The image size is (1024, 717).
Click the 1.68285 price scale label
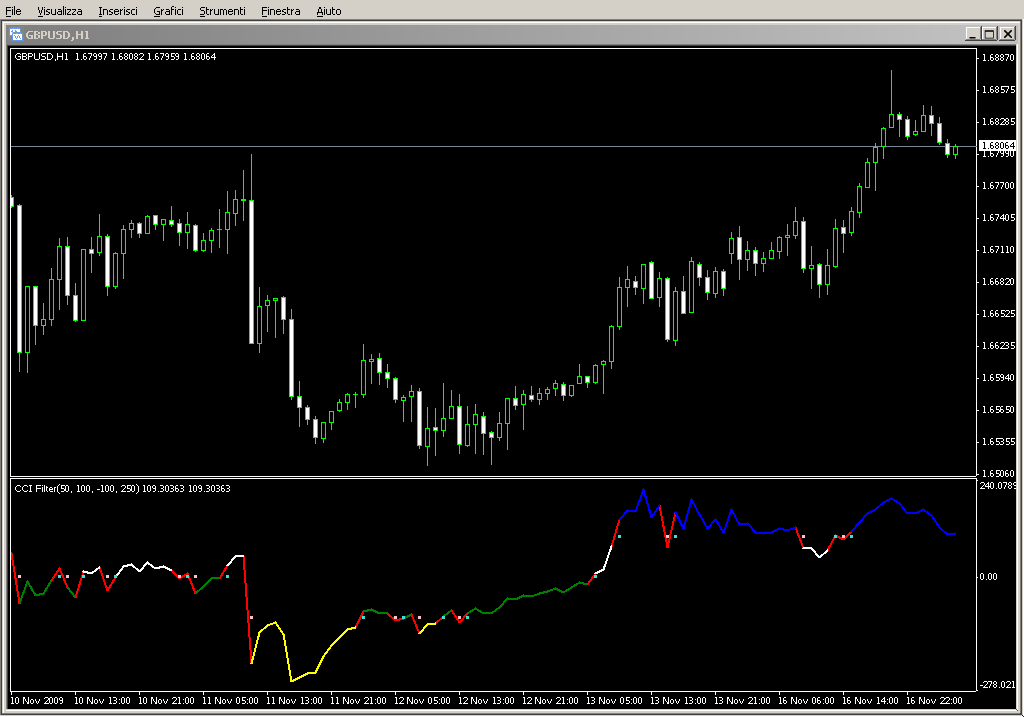pos(998,121)
